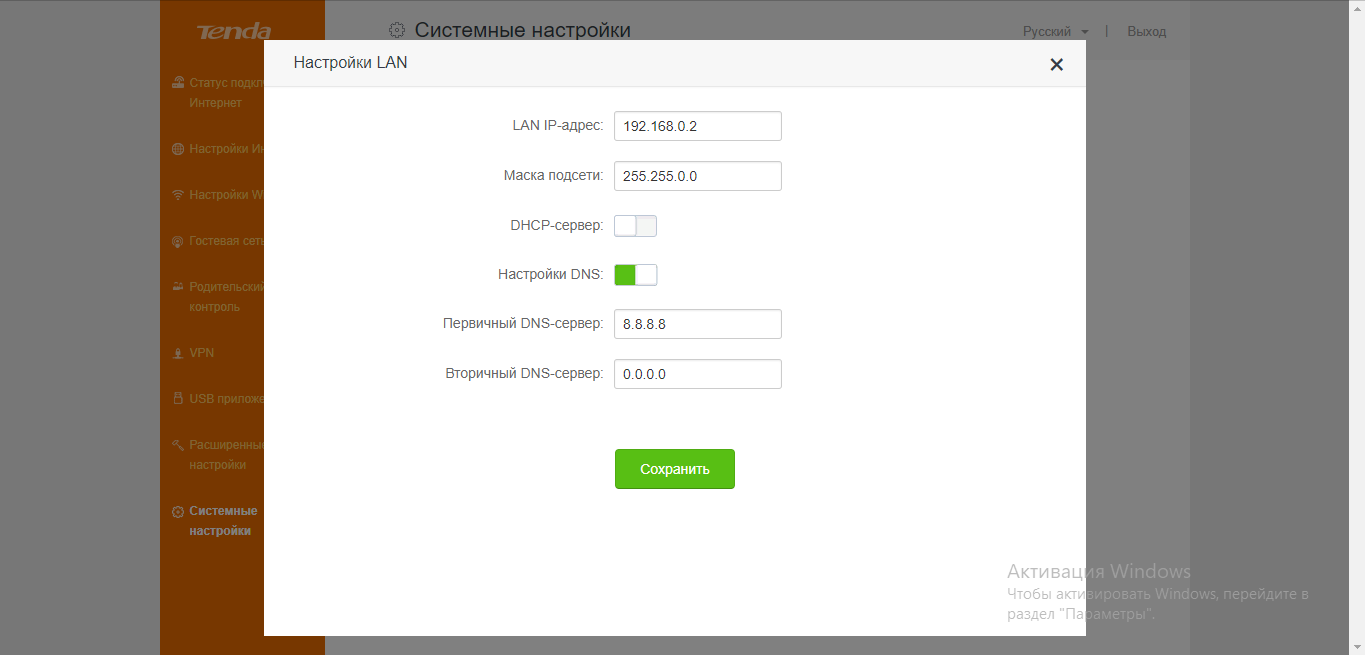
Task: Click the USB приложение sidebar icon
Action: (178, 399)
